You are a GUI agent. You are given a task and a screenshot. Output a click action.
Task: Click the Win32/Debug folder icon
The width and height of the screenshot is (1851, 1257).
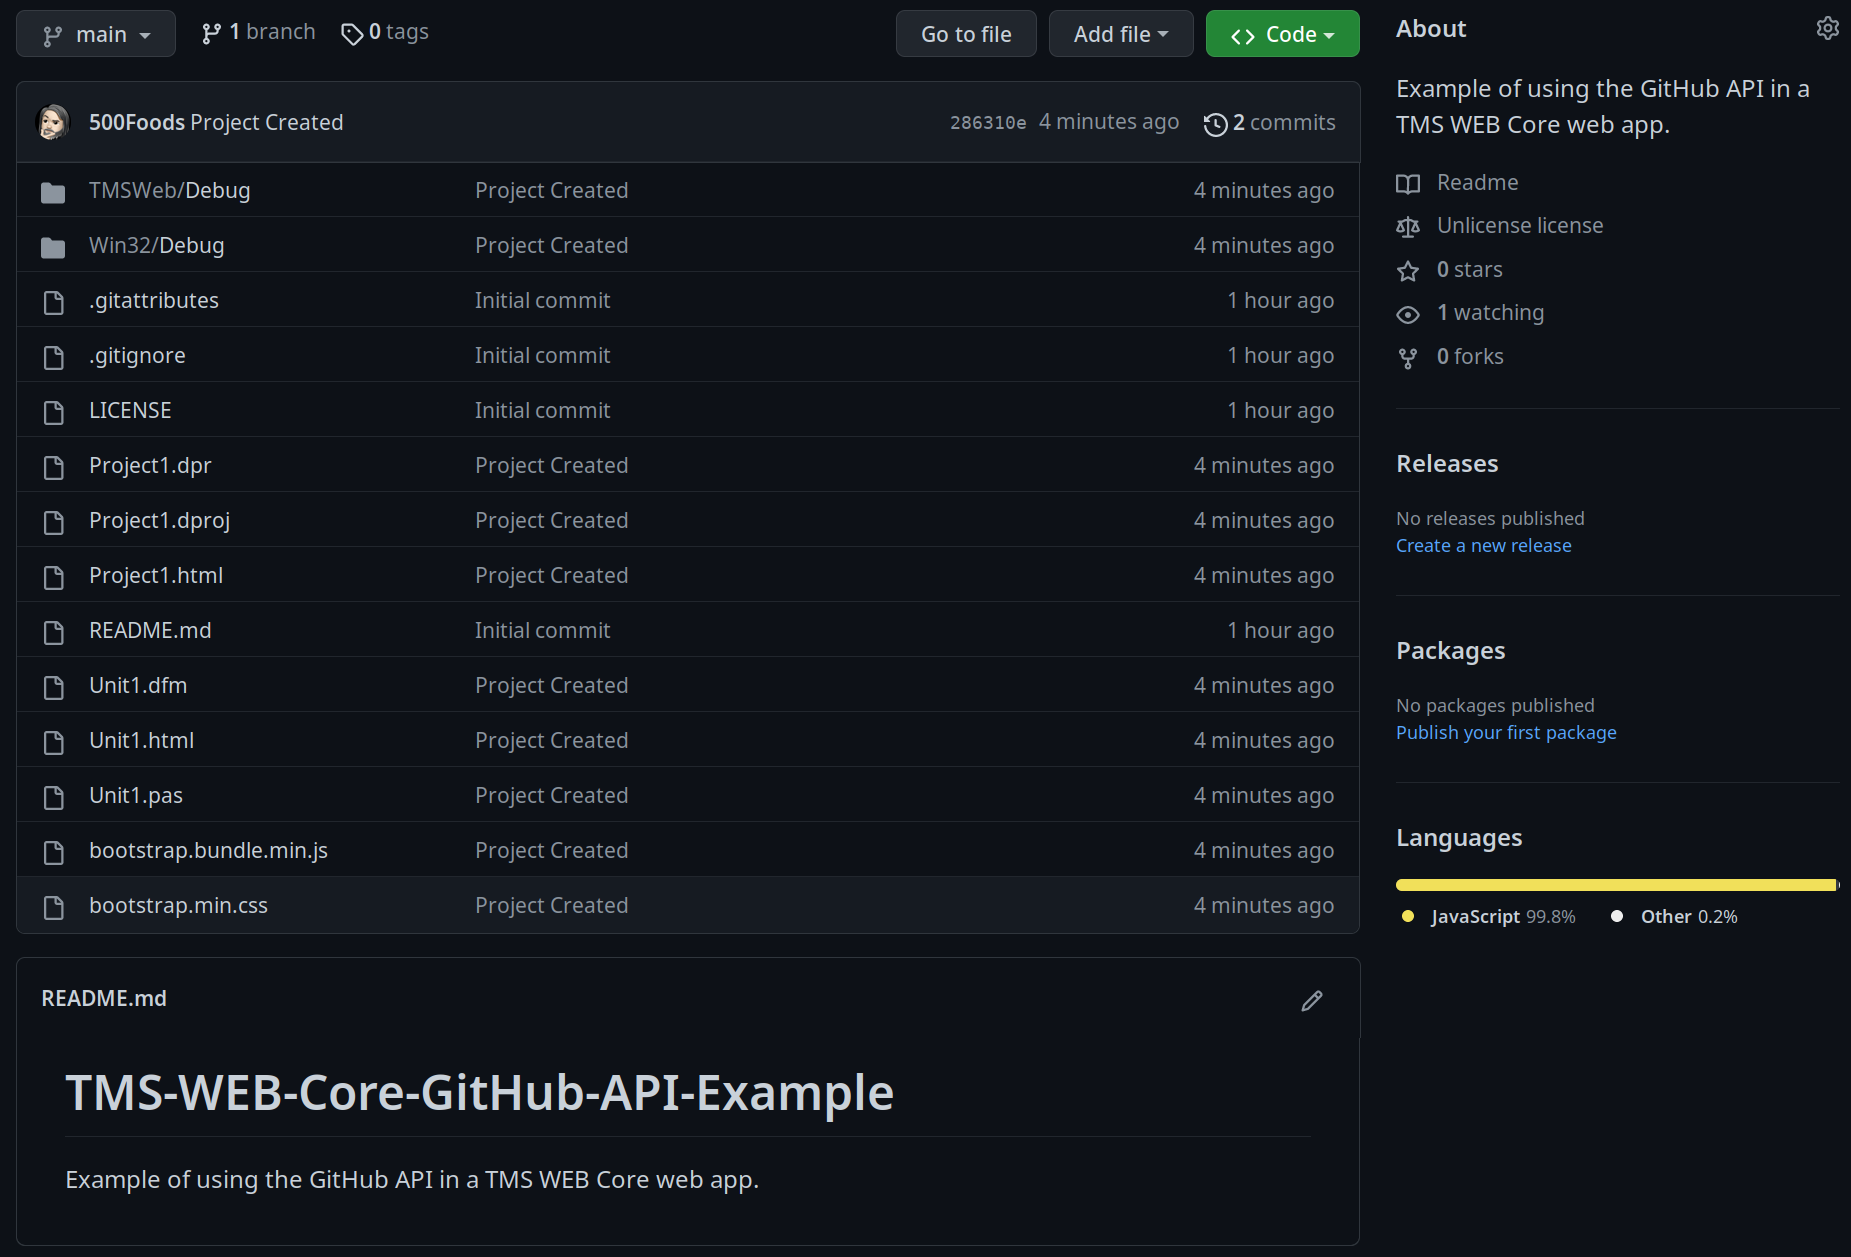(53, 246)
